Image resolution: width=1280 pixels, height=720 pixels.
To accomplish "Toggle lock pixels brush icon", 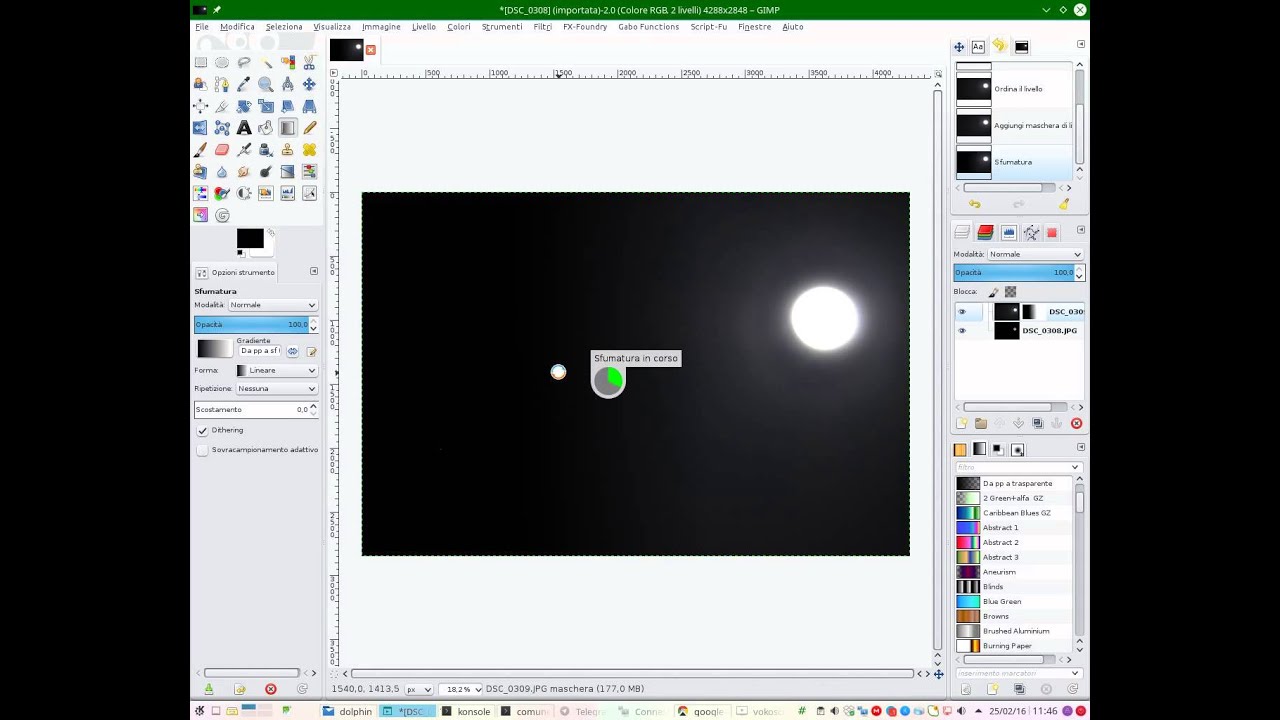I will pos(993,292).
